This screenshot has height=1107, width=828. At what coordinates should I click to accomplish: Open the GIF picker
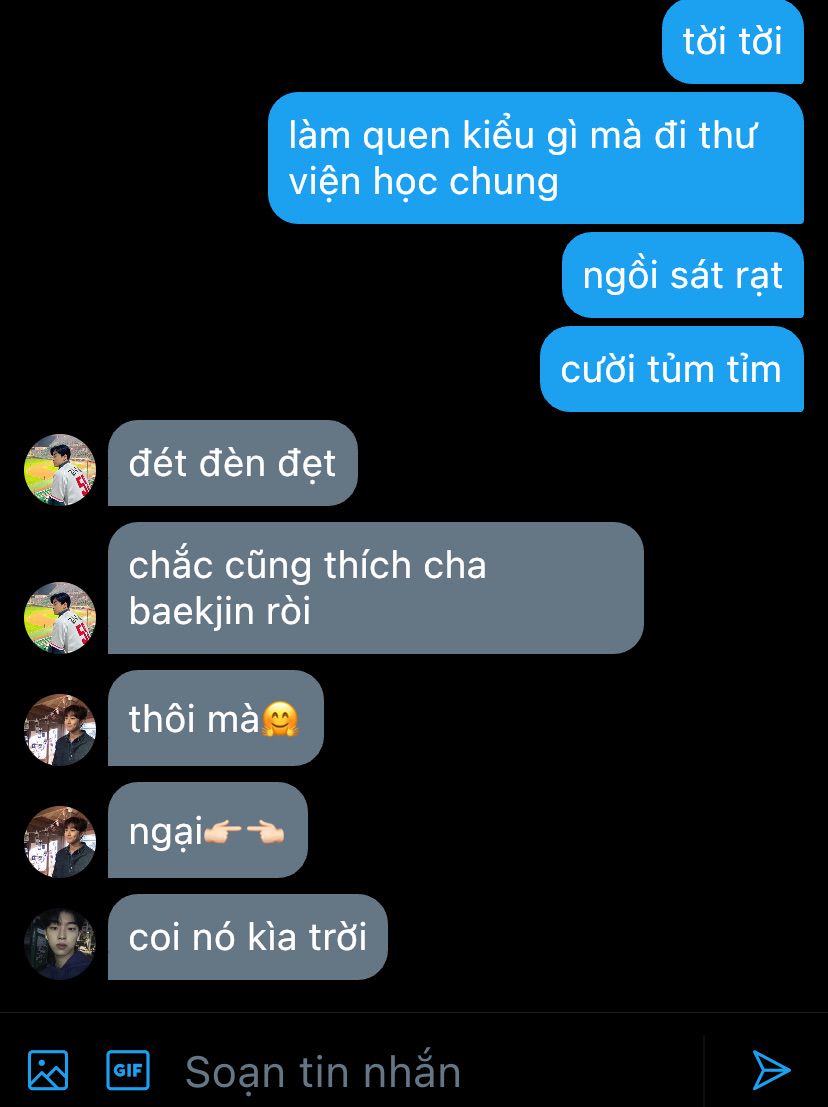(128, 1070)
